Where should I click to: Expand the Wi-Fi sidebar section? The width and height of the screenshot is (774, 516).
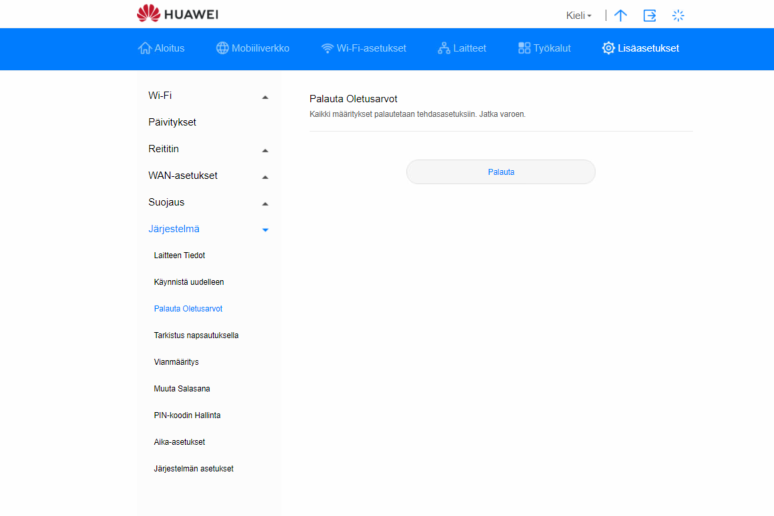coord(265,97)
